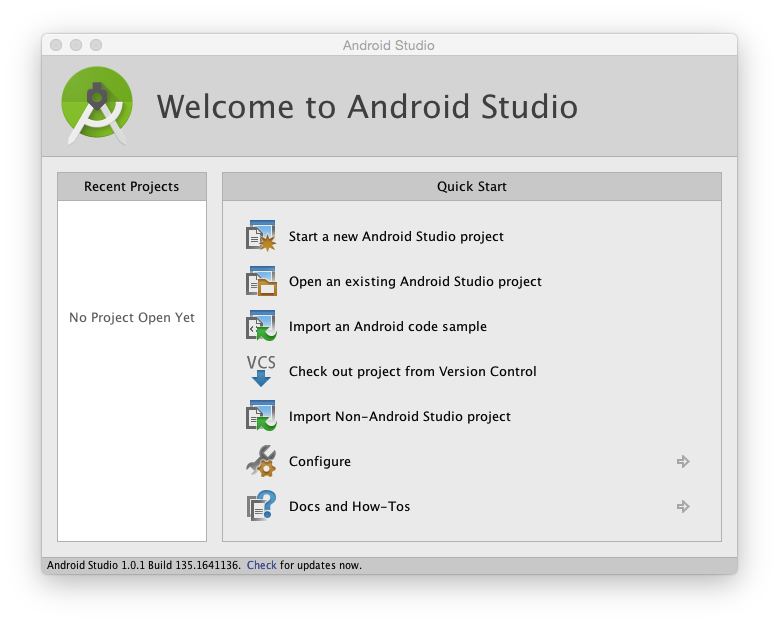Click the Configure wrench and gear icon
The width and height of the screenshot is (779, 624).
[x=261, y=461]
